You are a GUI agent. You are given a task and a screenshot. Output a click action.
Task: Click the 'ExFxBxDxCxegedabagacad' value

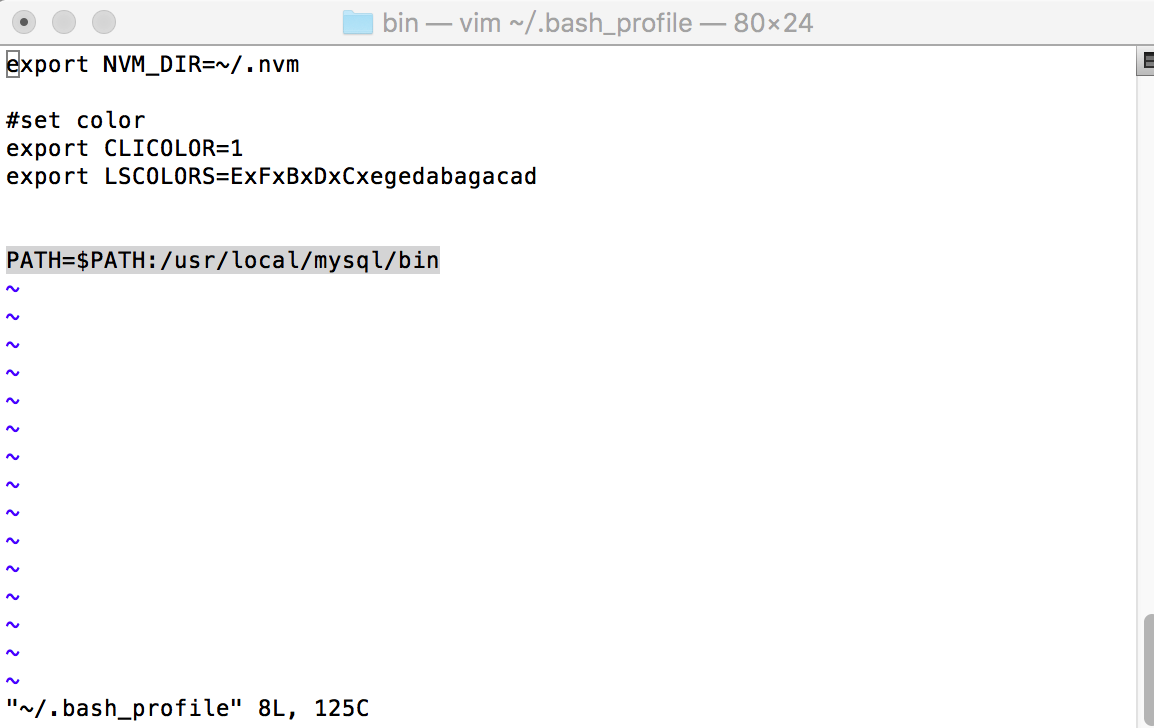pyautogui.click(x=383, y=177)
